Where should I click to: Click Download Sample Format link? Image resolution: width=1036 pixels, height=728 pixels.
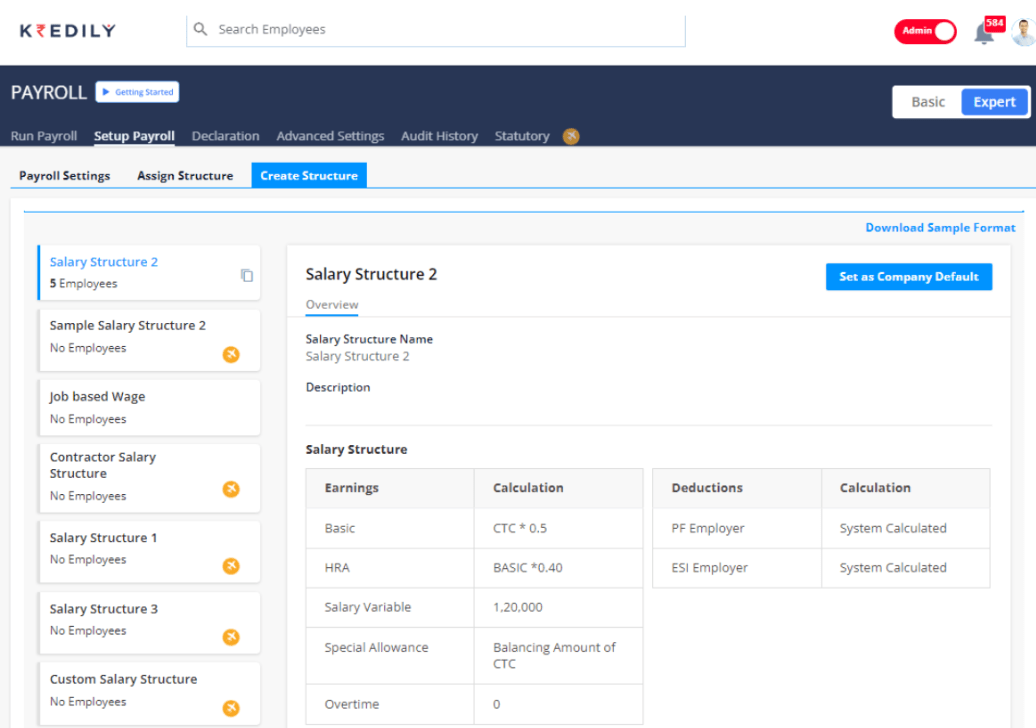click(940, 228)
